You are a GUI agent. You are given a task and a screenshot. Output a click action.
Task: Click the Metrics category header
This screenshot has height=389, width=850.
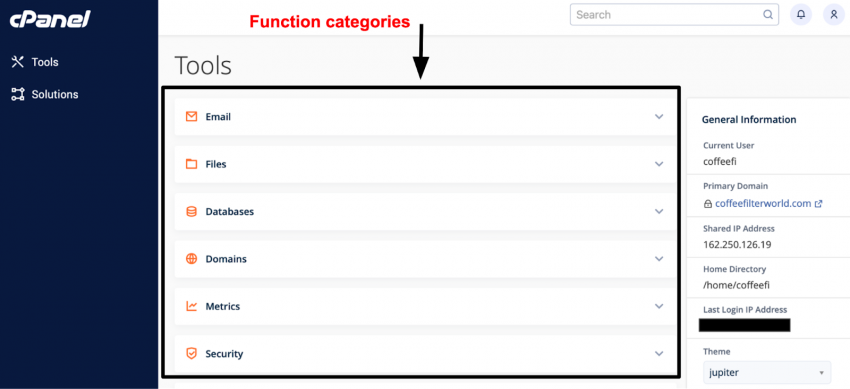(426, 306)
